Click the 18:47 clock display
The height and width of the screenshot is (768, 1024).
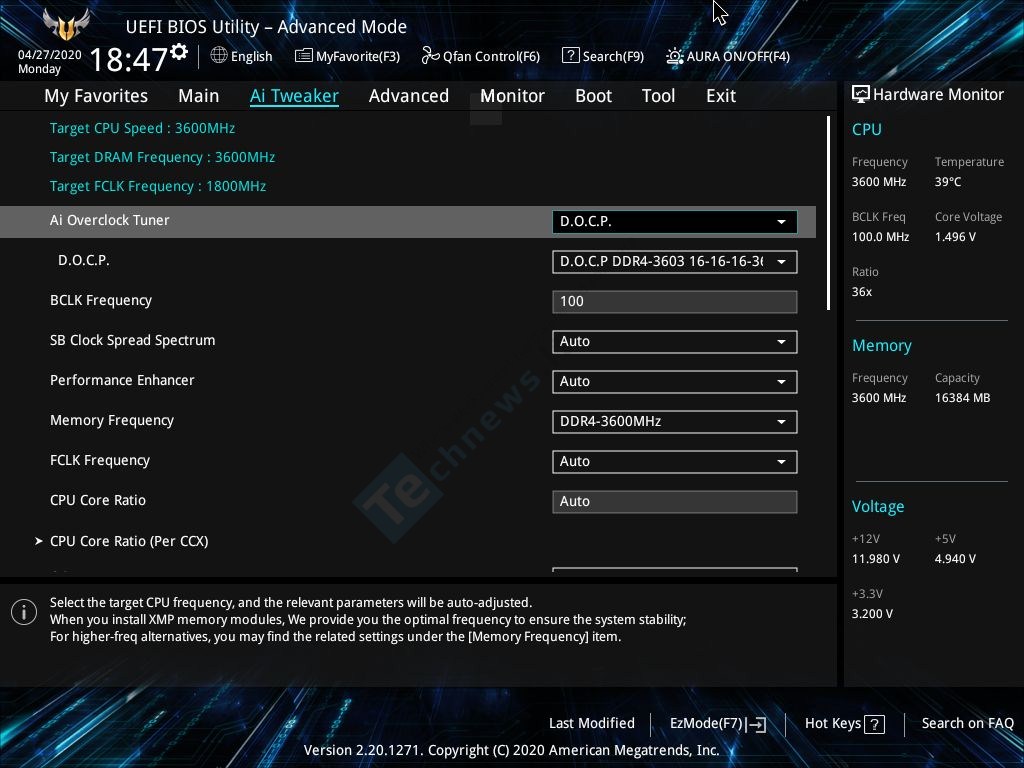tap(129, 60)
